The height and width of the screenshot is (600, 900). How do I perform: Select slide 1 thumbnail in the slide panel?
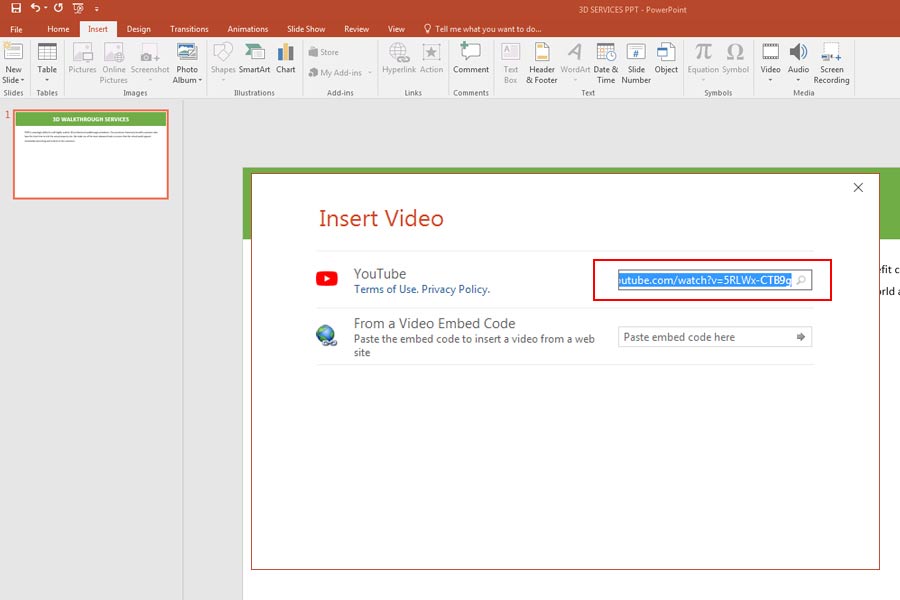[x=91, y=154]
